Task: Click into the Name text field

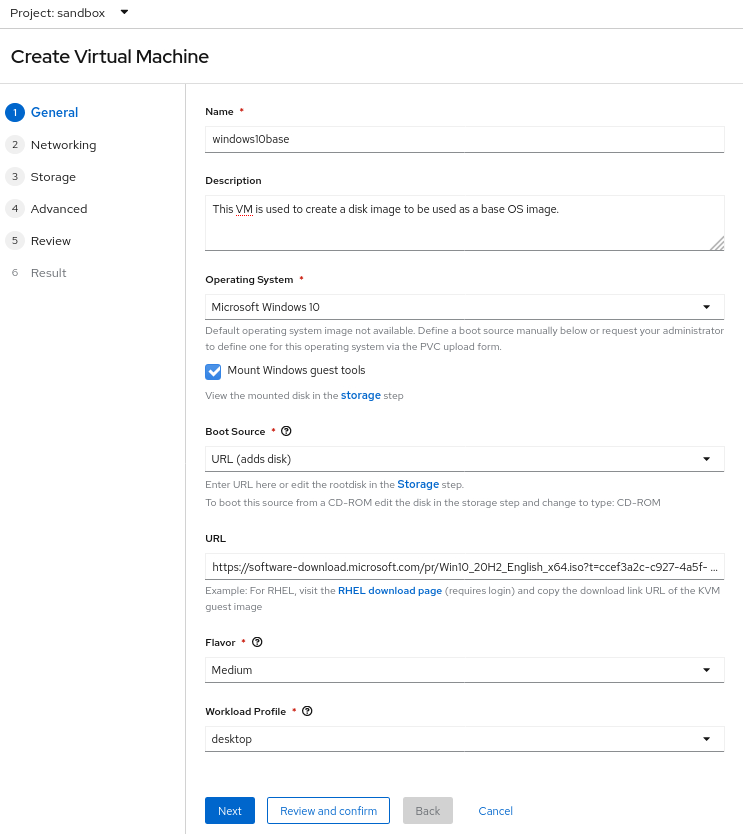Action: click(x=464, y=139)
